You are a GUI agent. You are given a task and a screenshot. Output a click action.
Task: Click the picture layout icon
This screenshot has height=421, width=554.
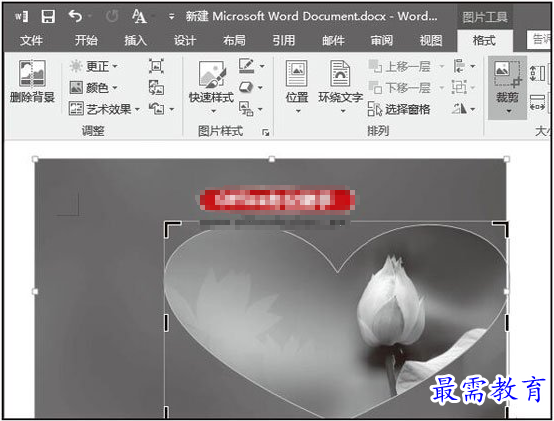pyautogui.click(x=246, y=109)
